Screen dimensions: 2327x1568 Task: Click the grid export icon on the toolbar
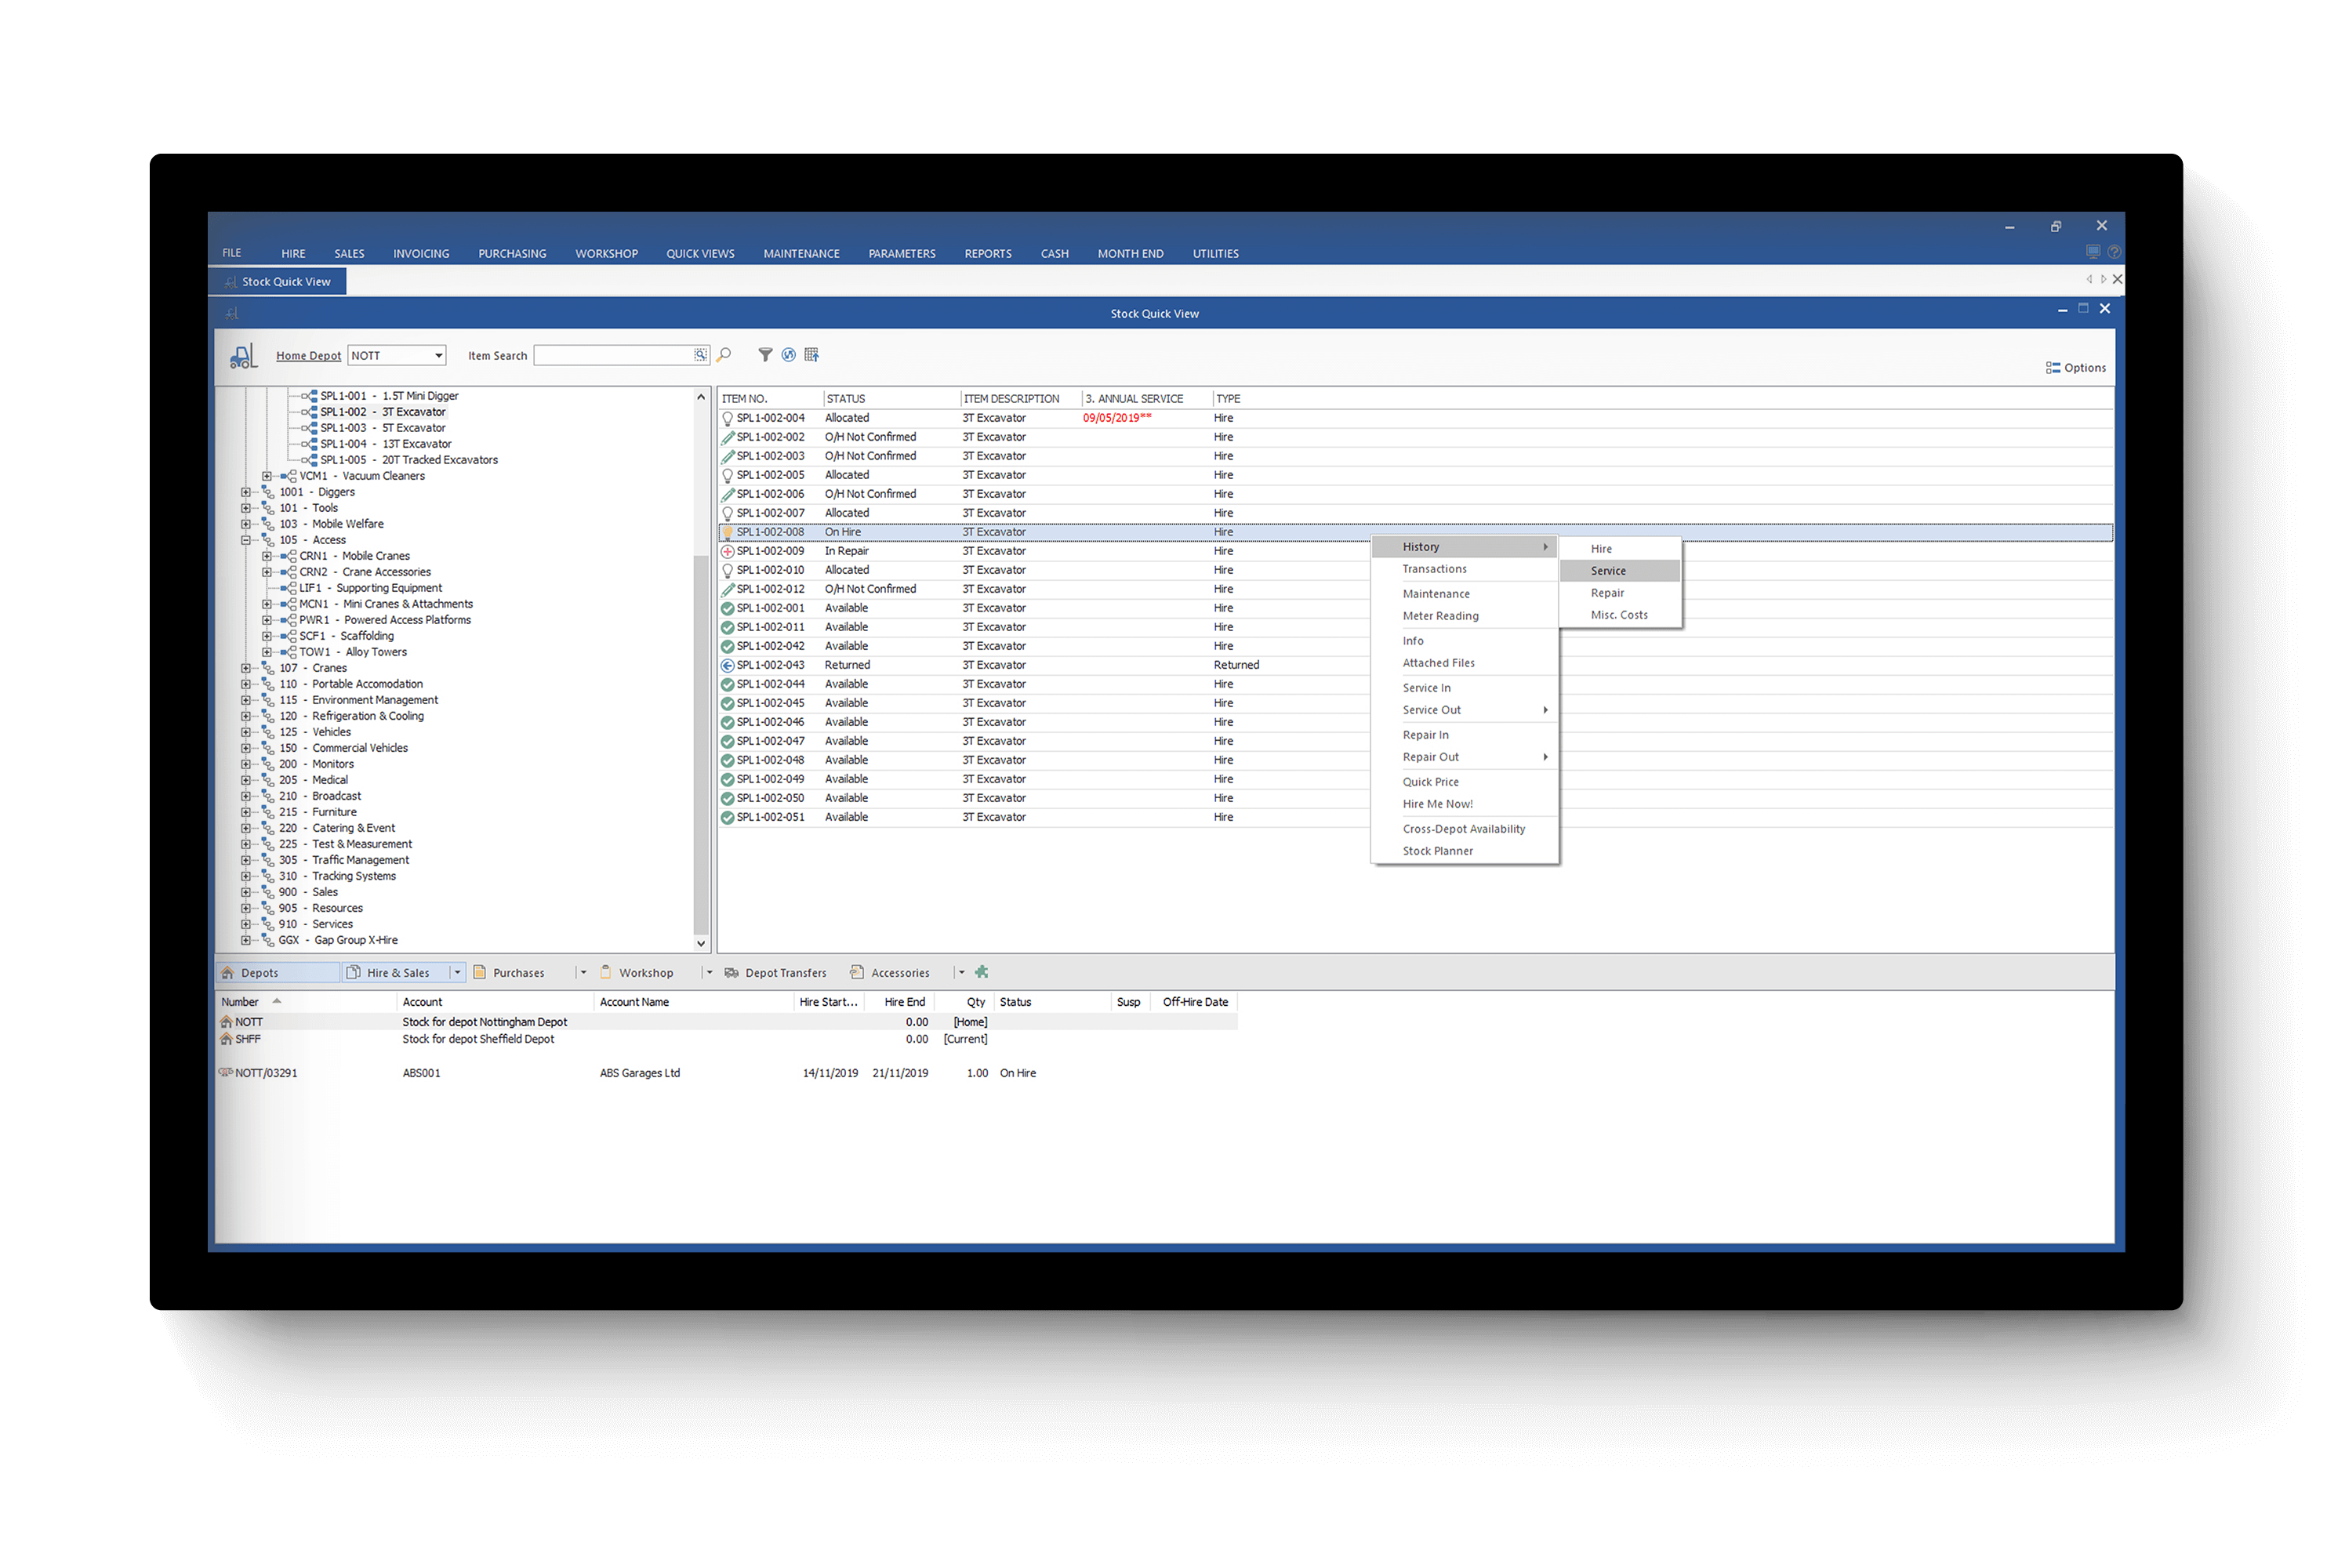click(811, 354)
